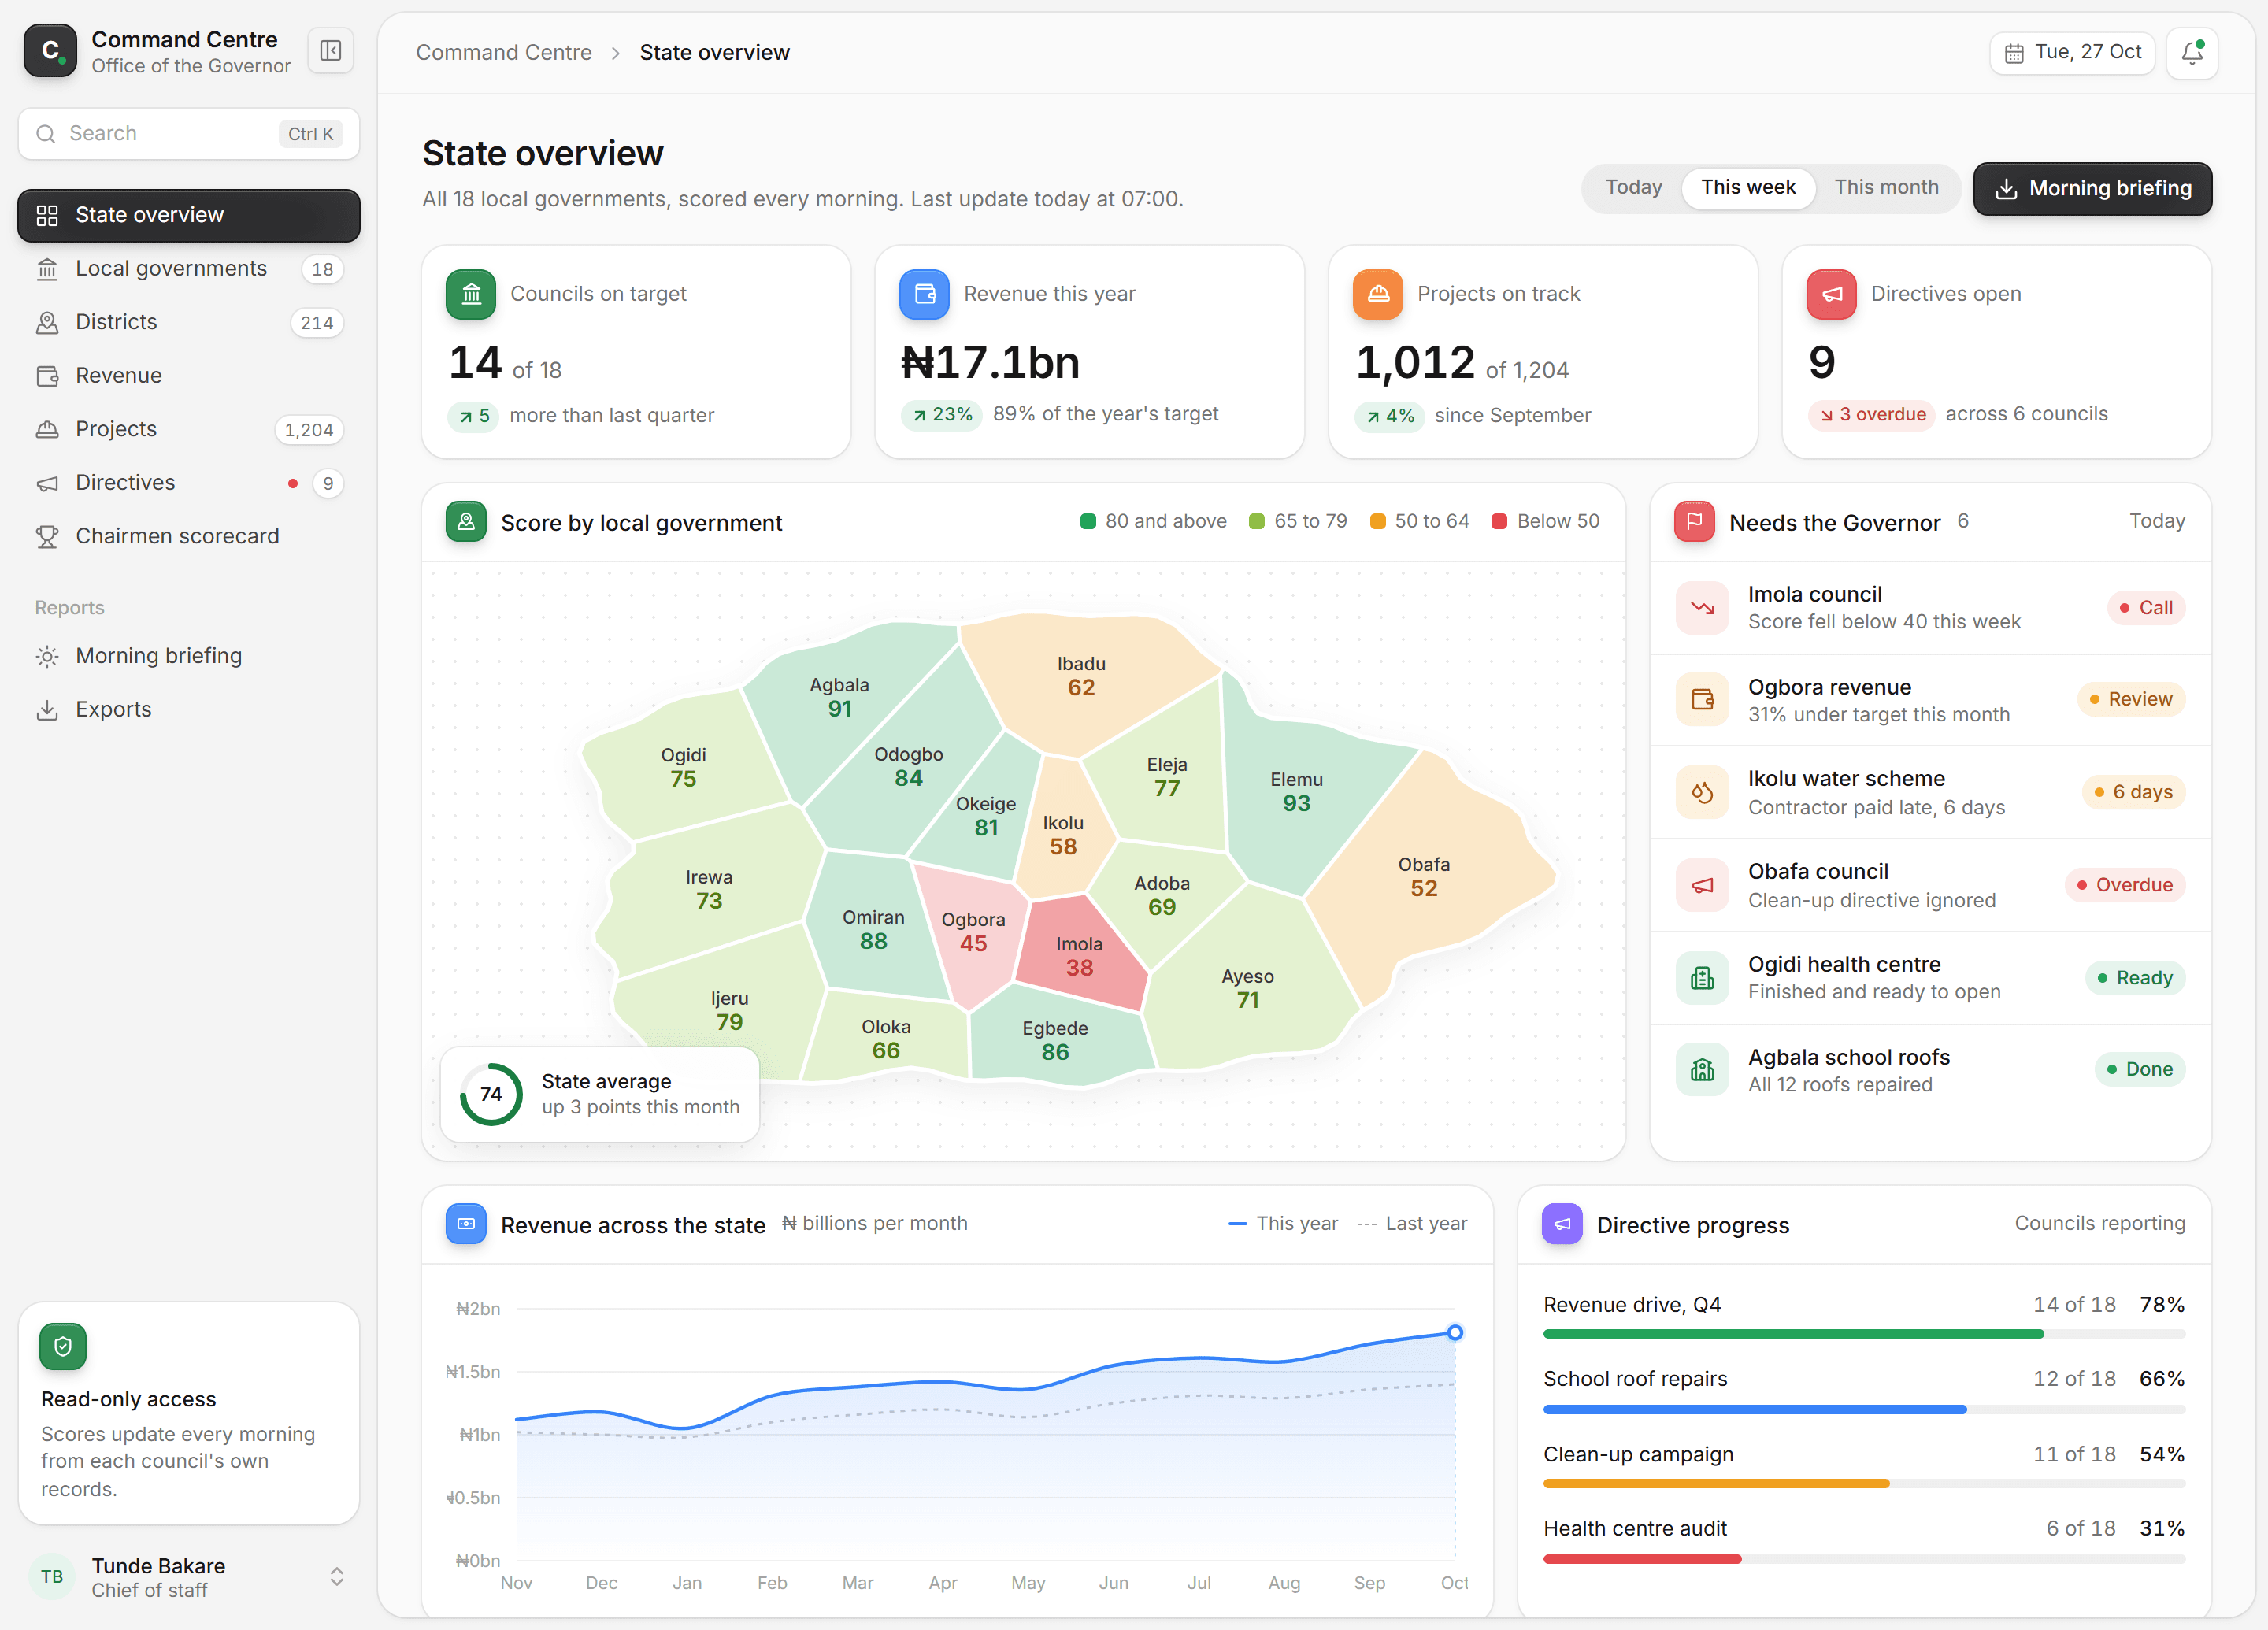Image resolution: width=2268 pixels, height=1630 pixels.
Task: Open Districts in the sidebar
Action: tap(188, 322)
